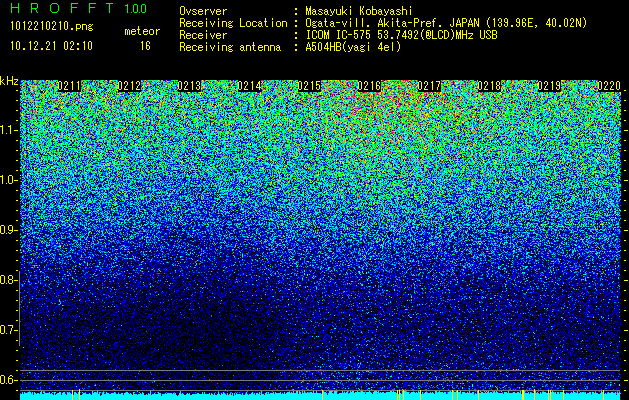Click the 0213 time marker label

point(189,86)
